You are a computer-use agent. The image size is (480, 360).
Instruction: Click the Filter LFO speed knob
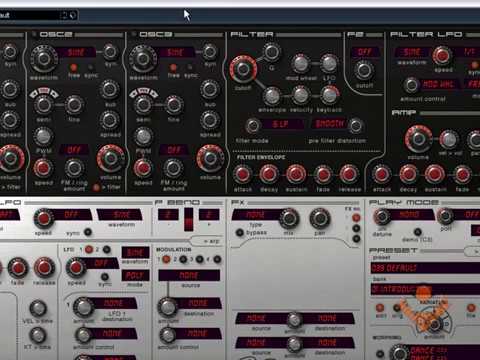click(442, 55)
